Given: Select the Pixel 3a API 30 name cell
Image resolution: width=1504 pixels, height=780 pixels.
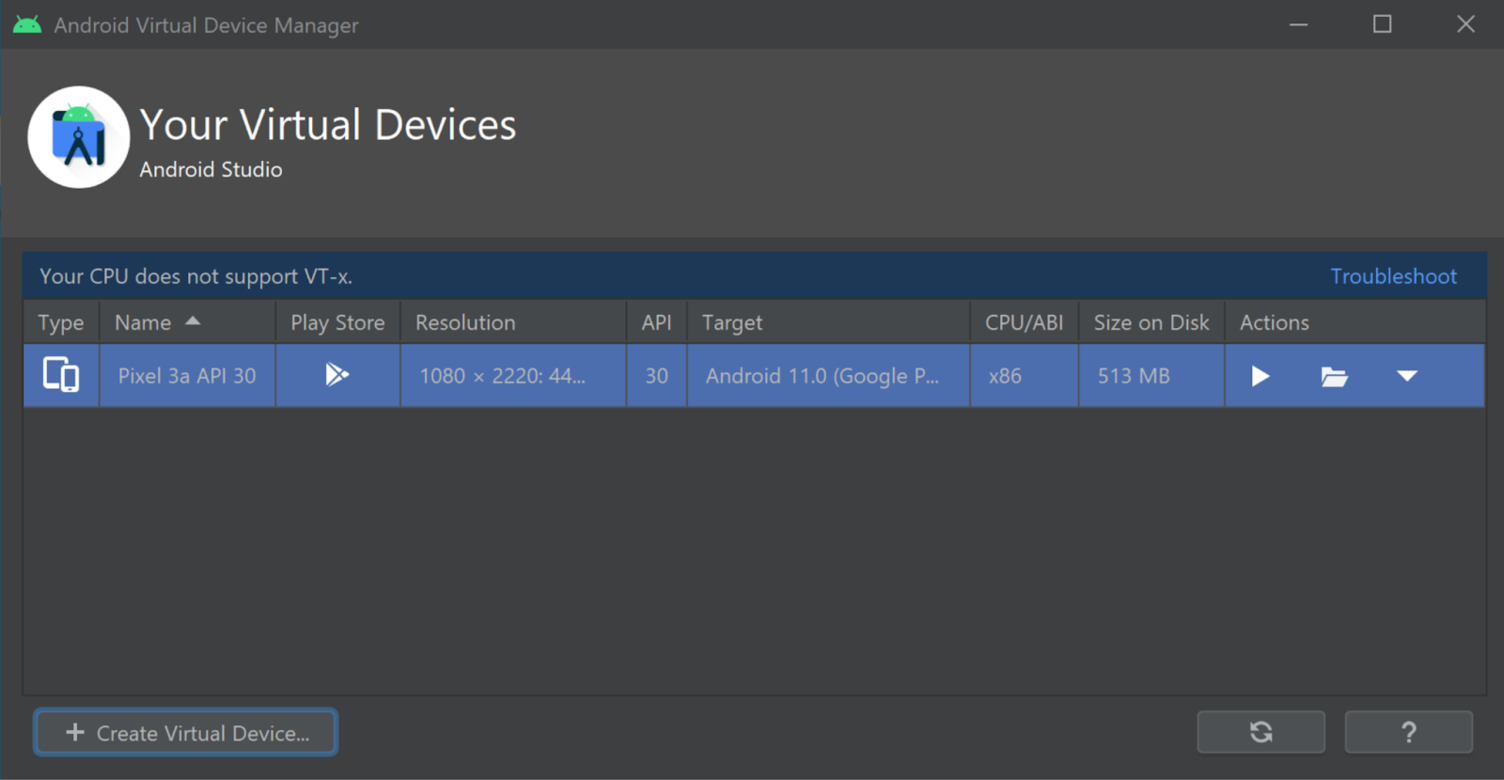Looking at the screenshot, I should coord(187,376).
